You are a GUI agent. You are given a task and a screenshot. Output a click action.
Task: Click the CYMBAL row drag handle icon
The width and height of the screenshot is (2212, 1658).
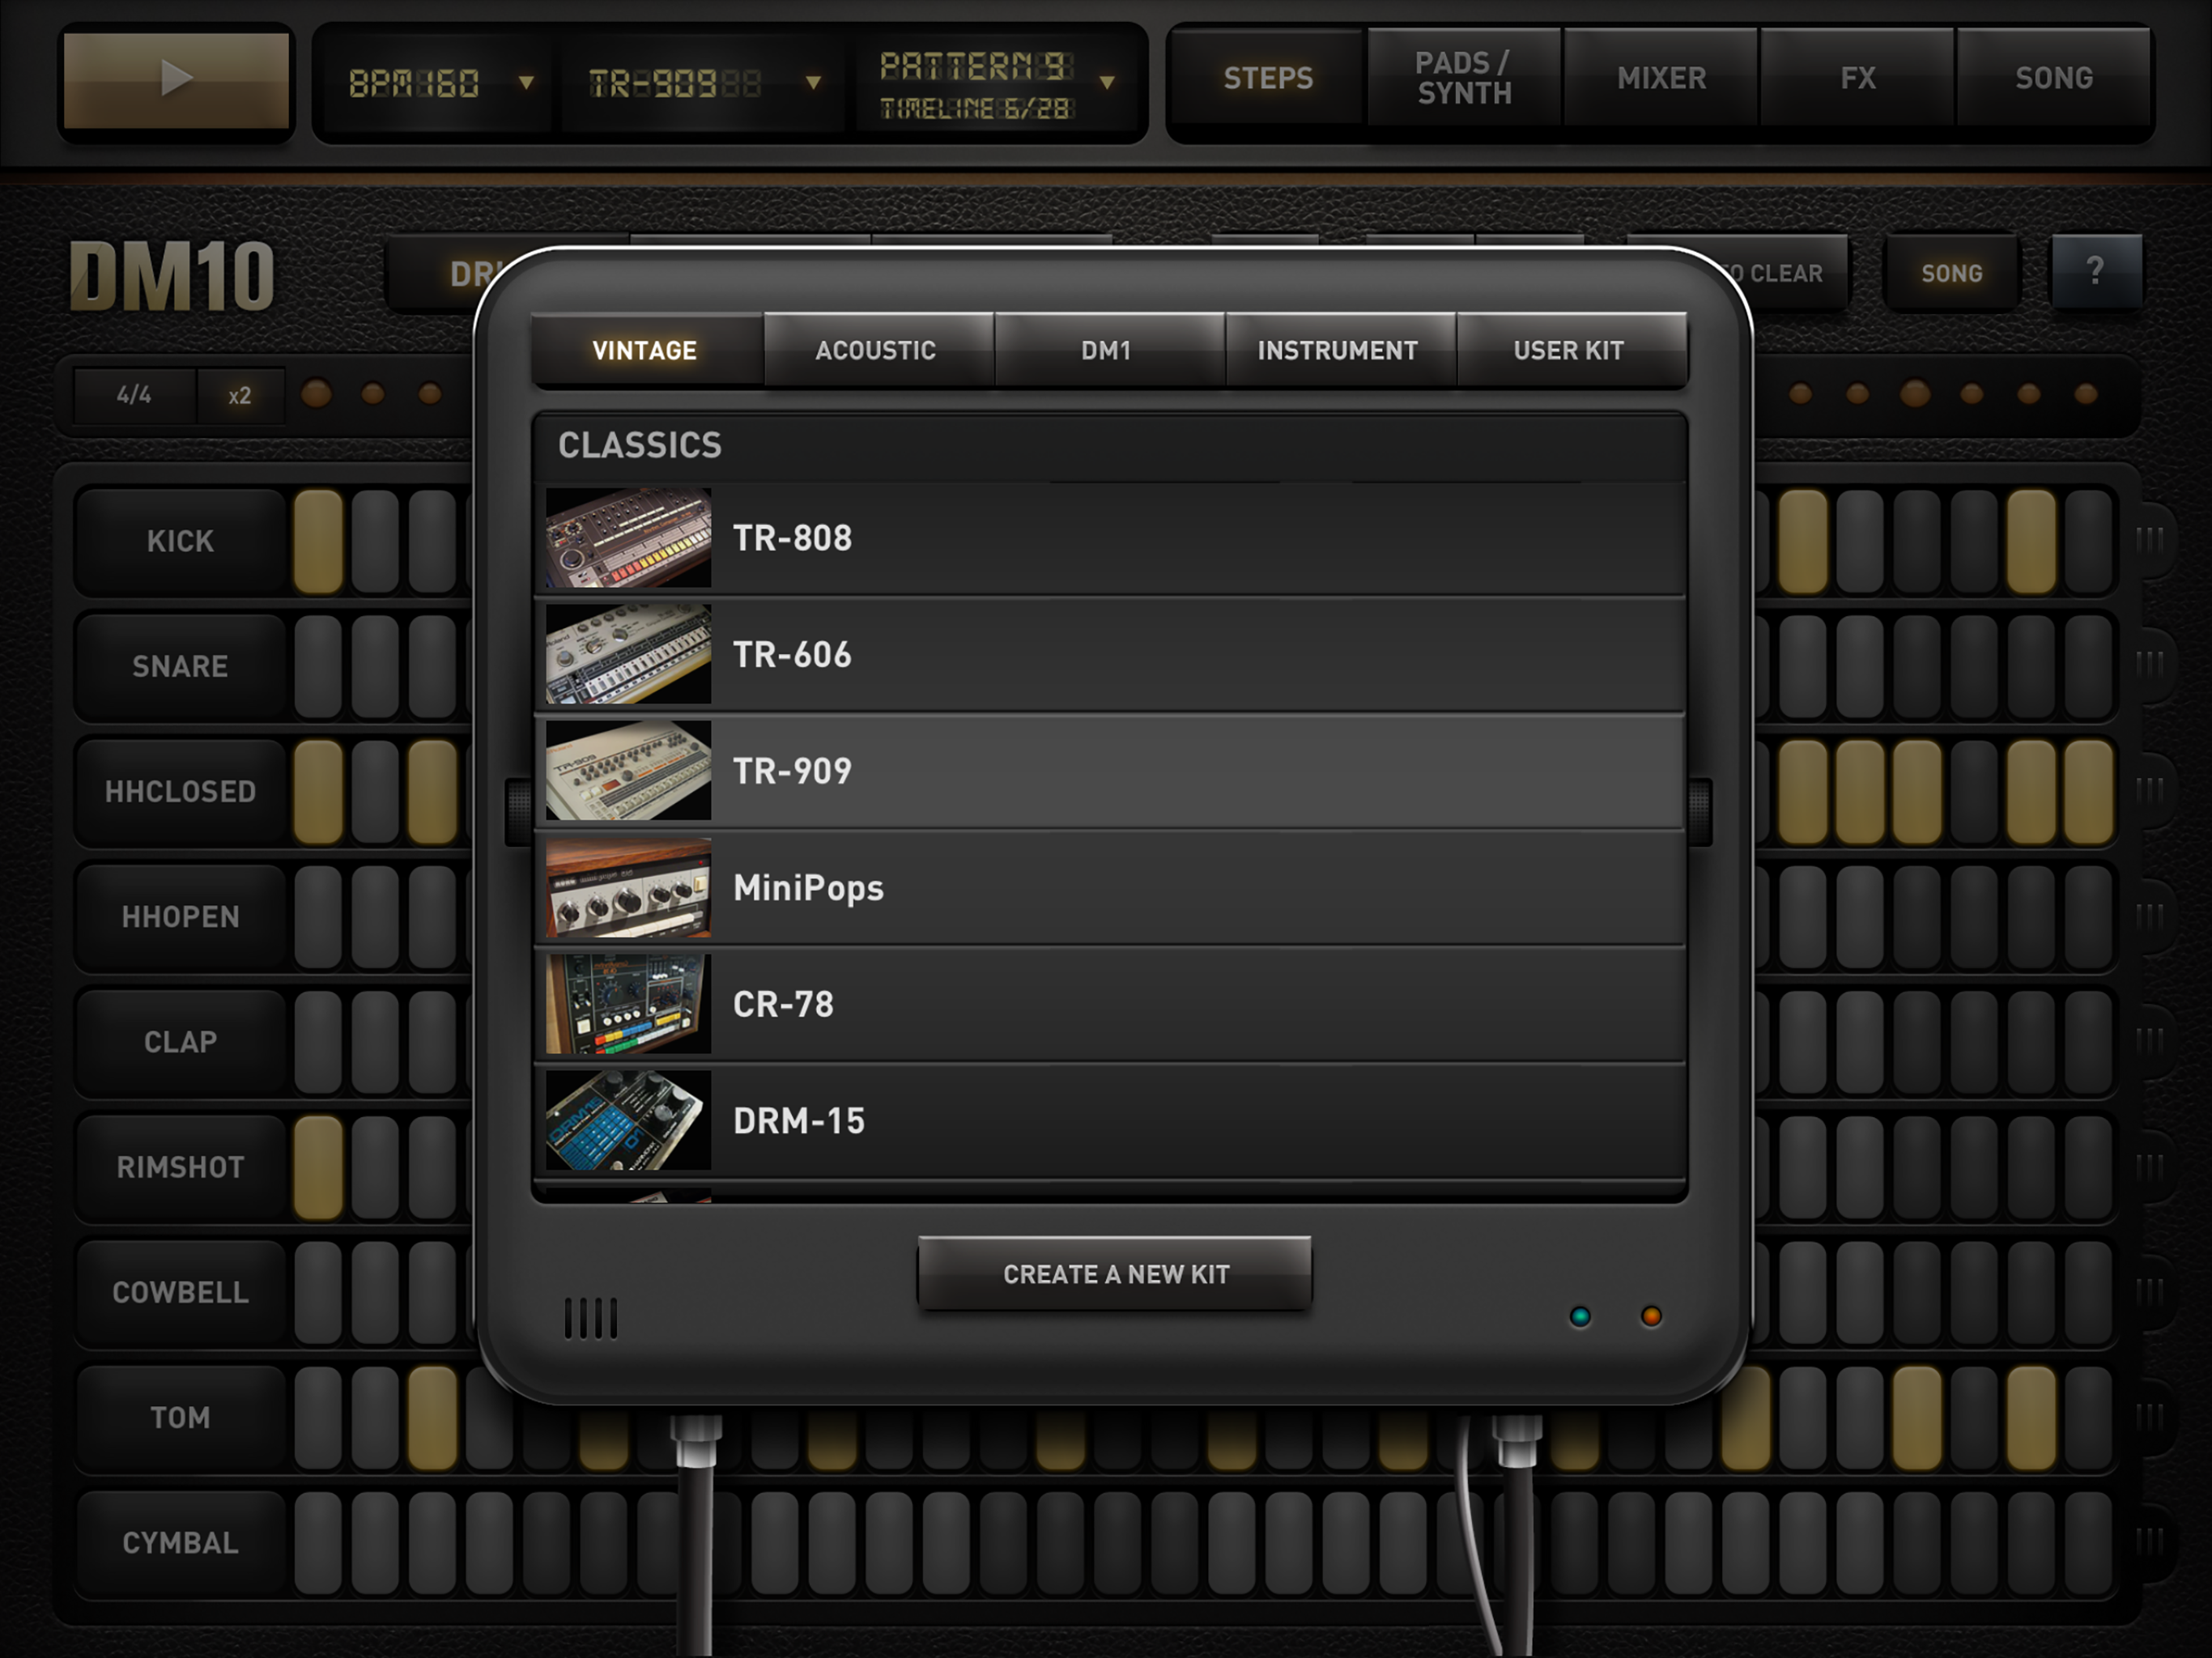click(2150, 1541)
